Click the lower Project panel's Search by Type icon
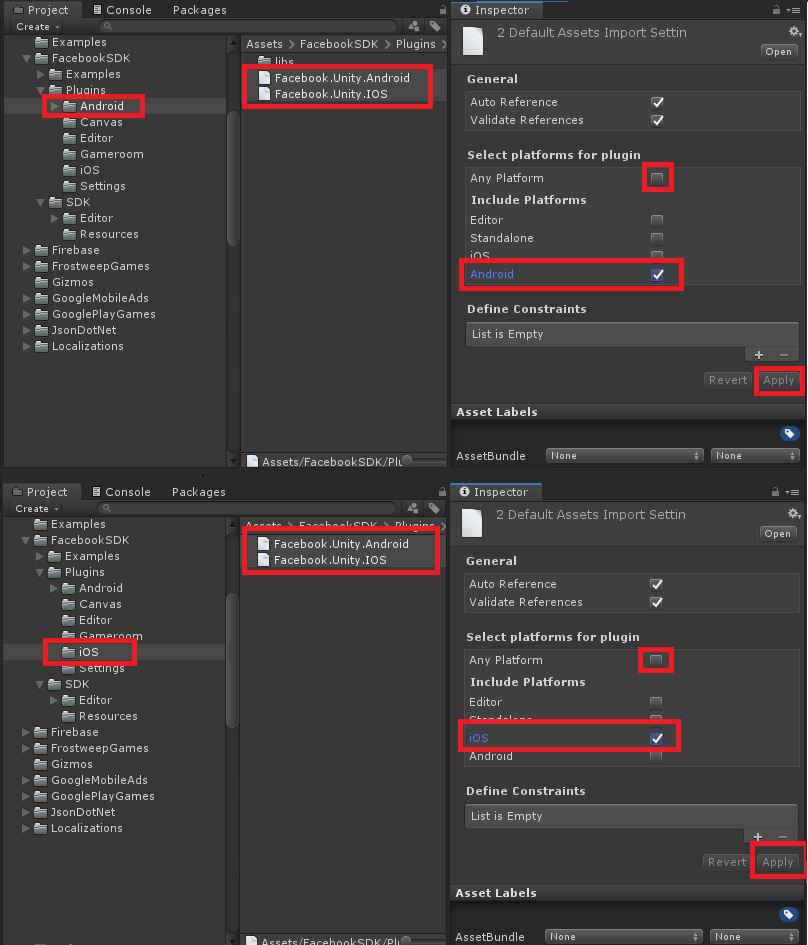 (413, 508)
